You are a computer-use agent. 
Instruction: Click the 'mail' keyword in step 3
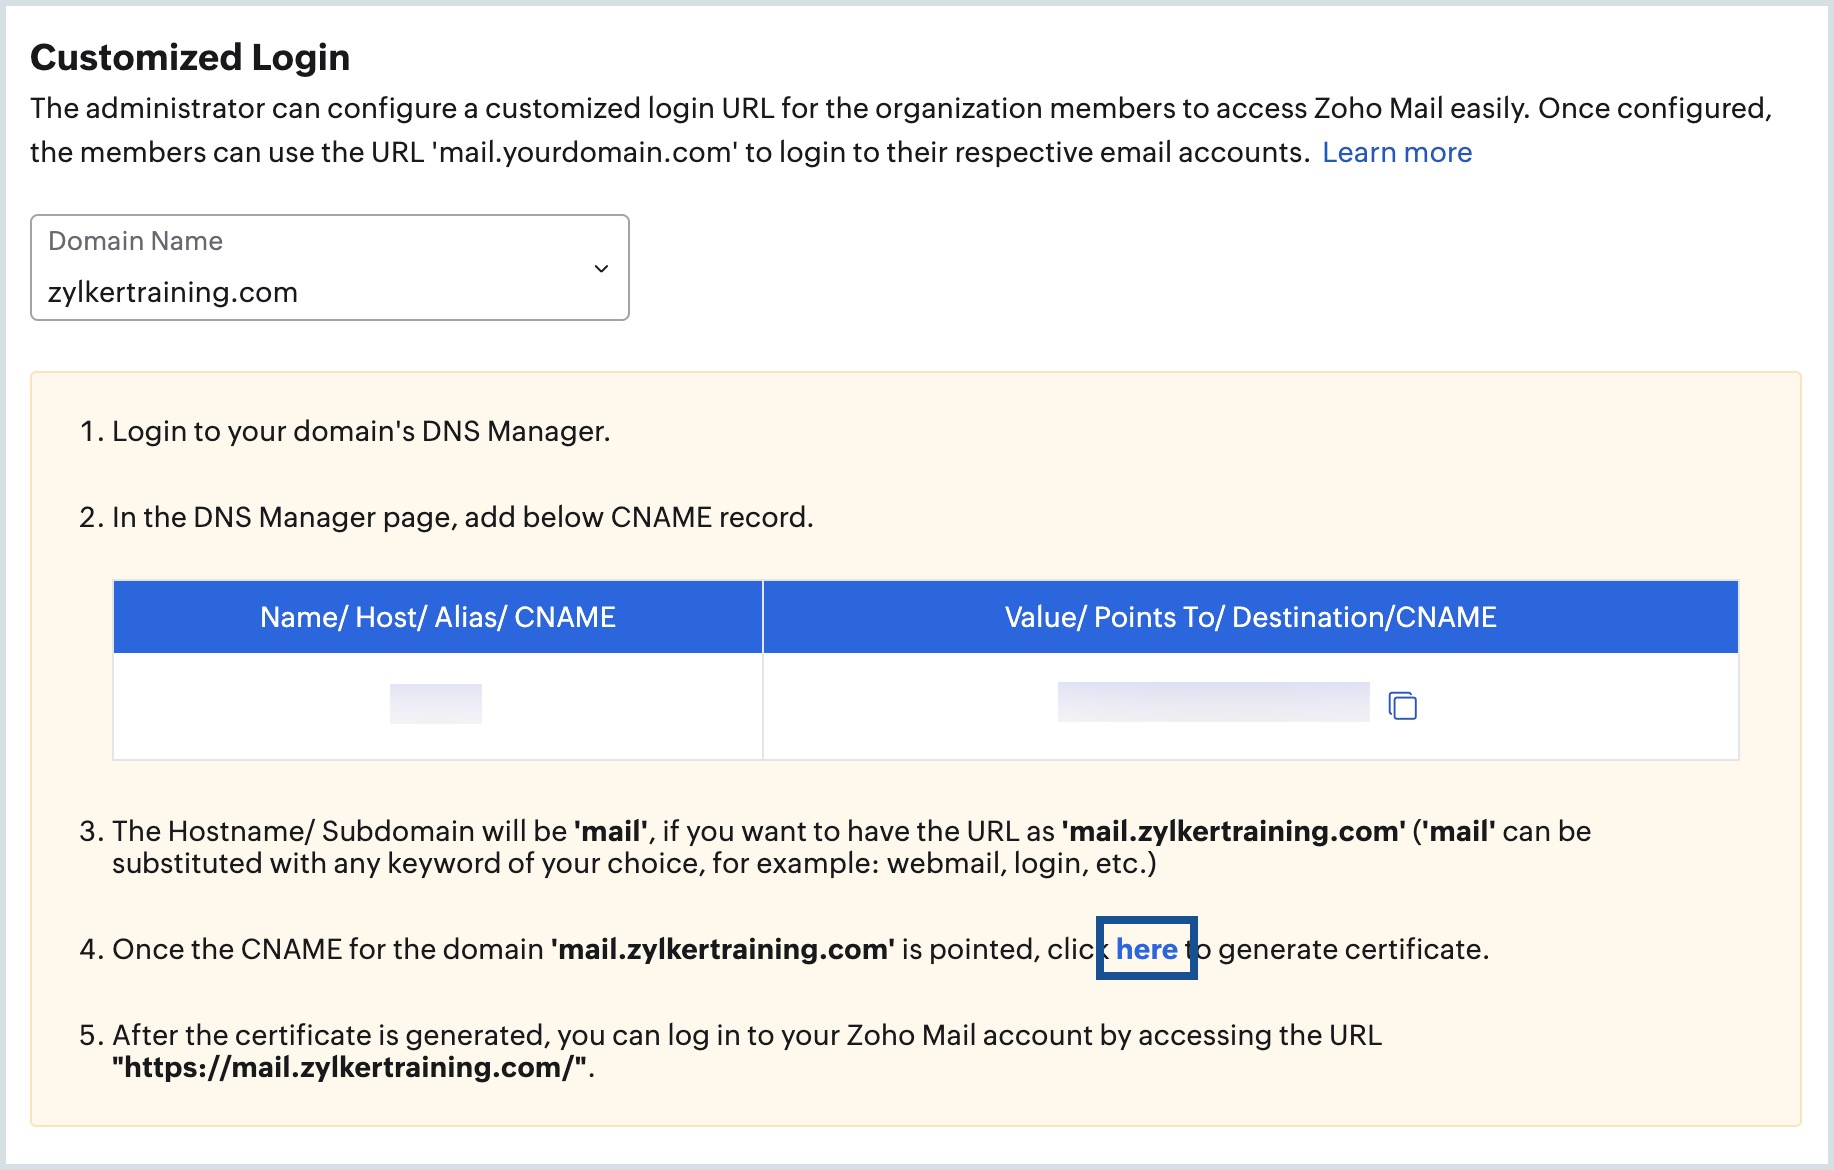(x=610, y=830)
